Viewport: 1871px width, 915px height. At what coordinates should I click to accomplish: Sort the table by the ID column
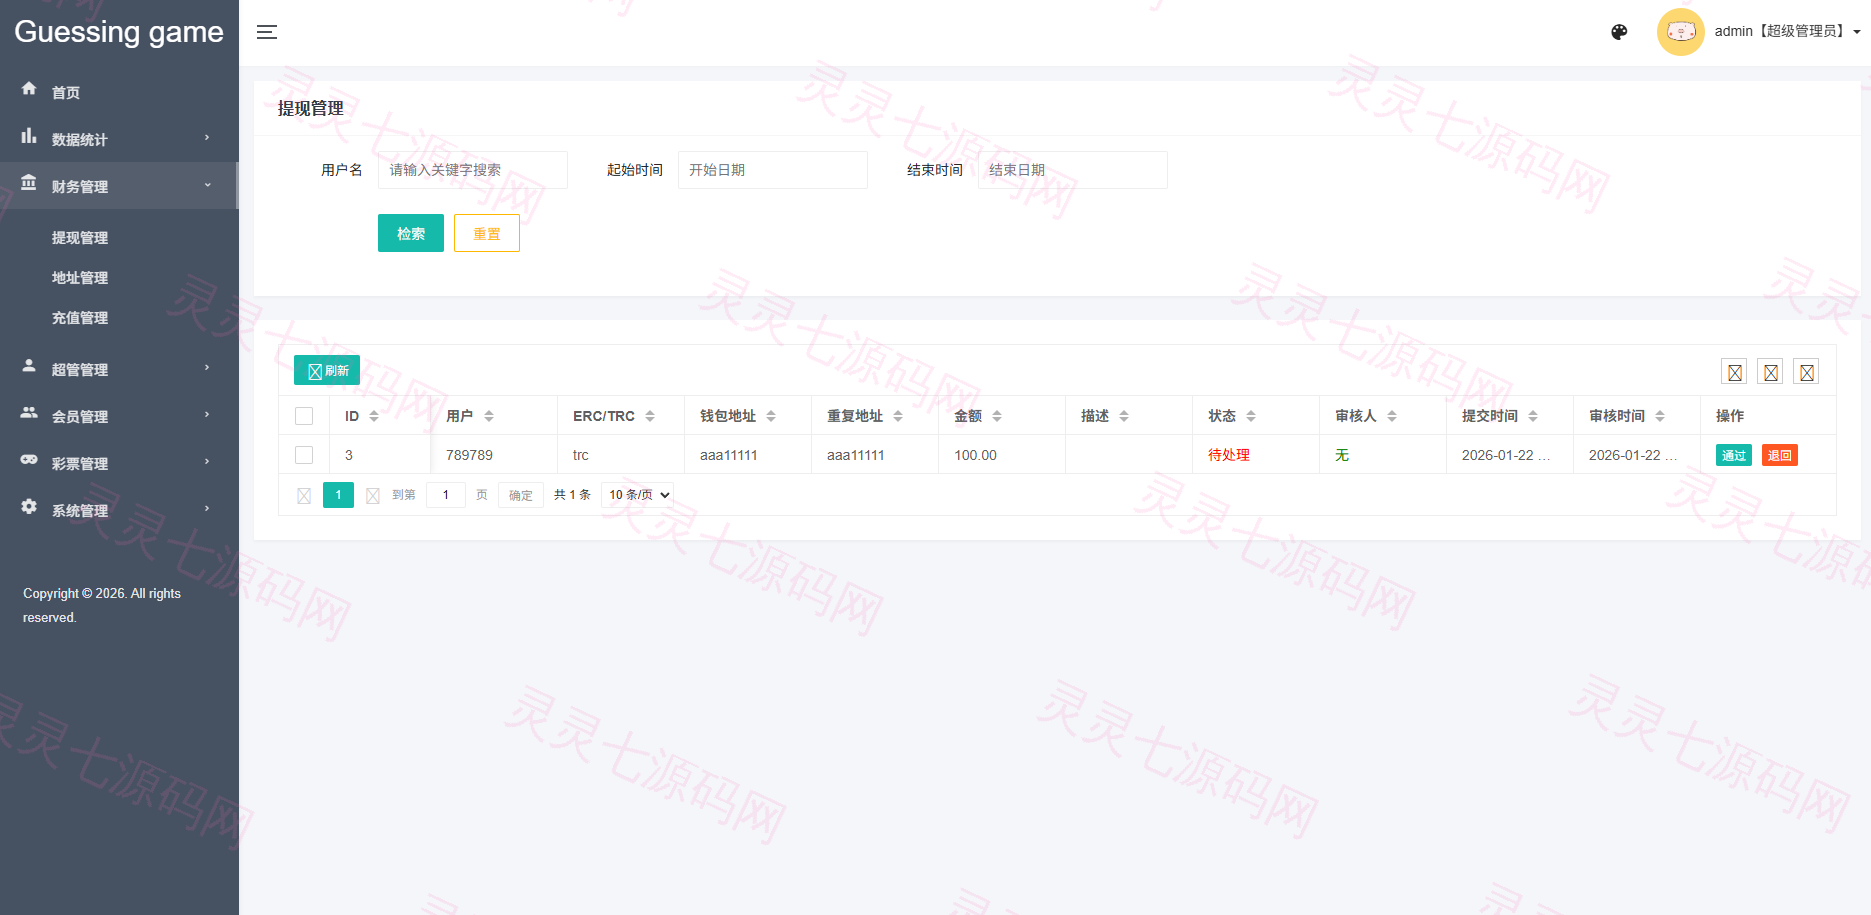374,416
